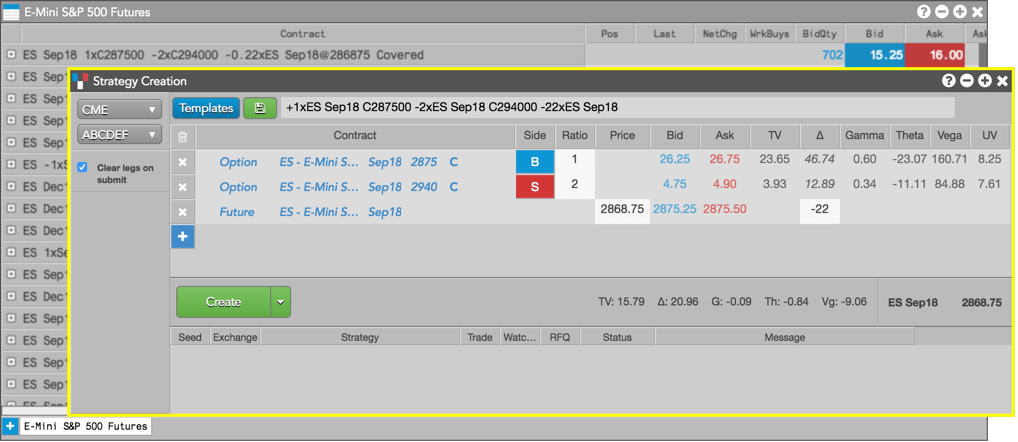This screenshot has width=1018, height=442.
Task: Edit the ratio field showing 1
Action: tap(575, 160)
